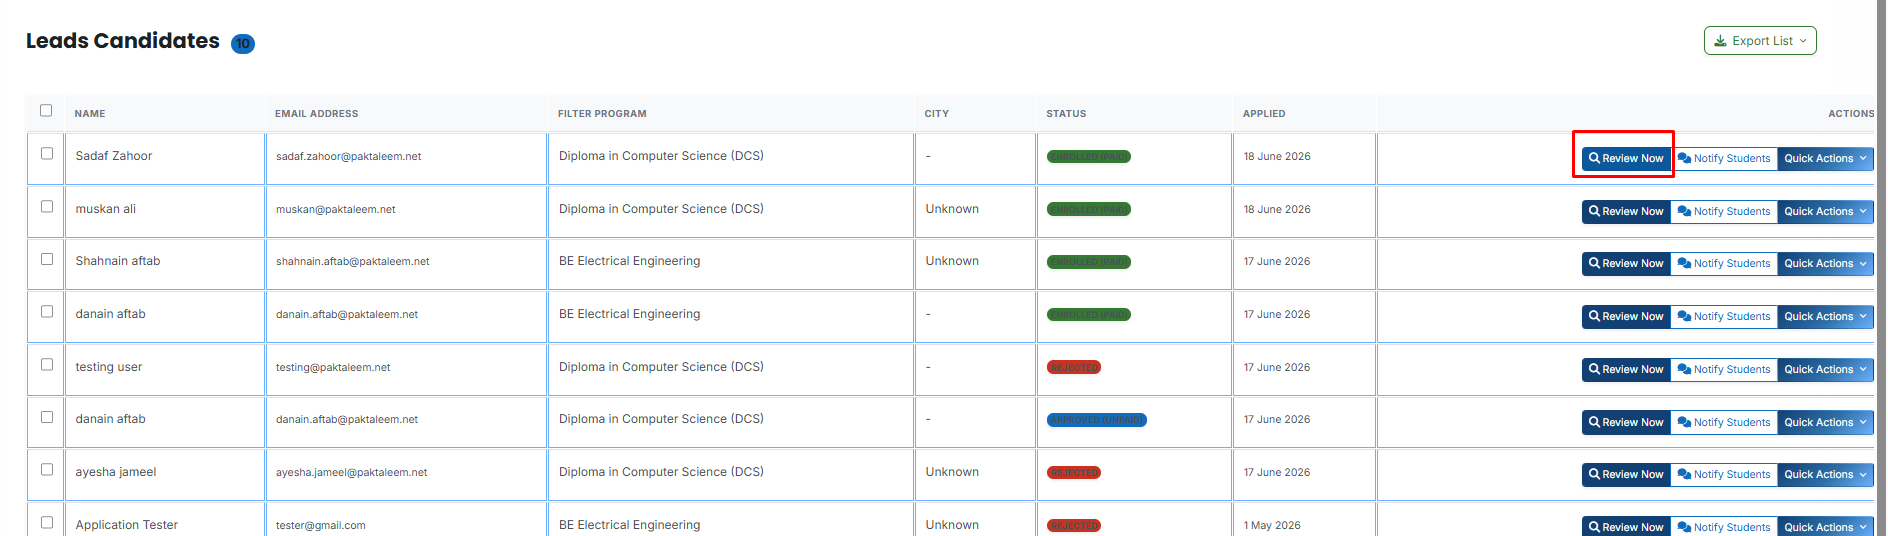Click the email shahnain.aftab@paktaleem.net

pos(353,262)
